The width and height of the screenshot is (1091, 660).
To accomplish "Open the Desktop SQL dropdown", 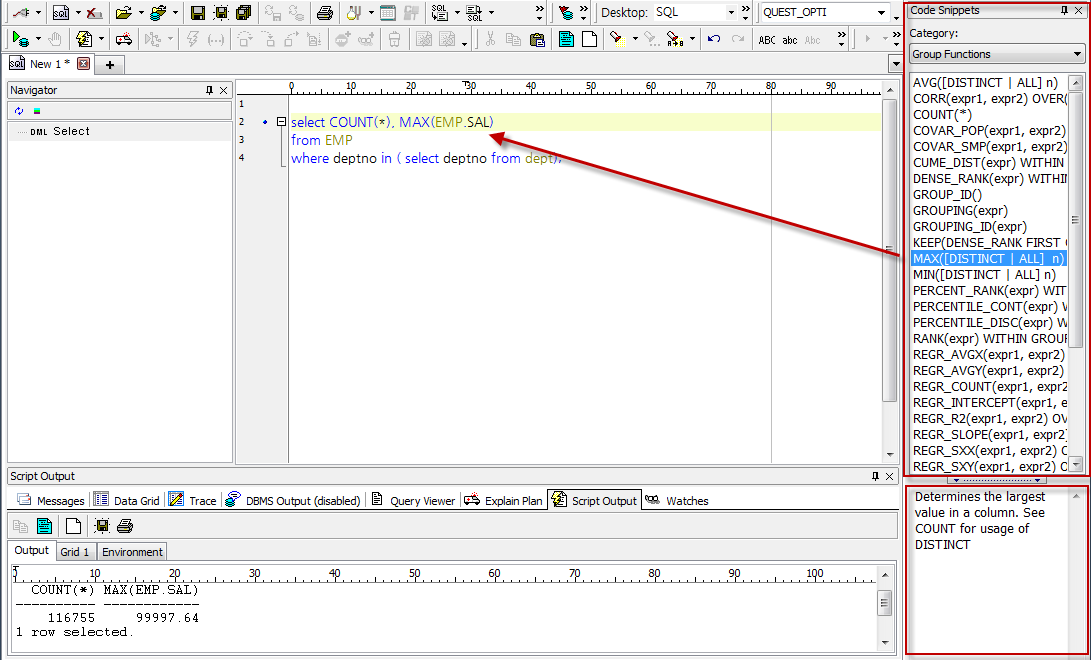I will (731, 13).
